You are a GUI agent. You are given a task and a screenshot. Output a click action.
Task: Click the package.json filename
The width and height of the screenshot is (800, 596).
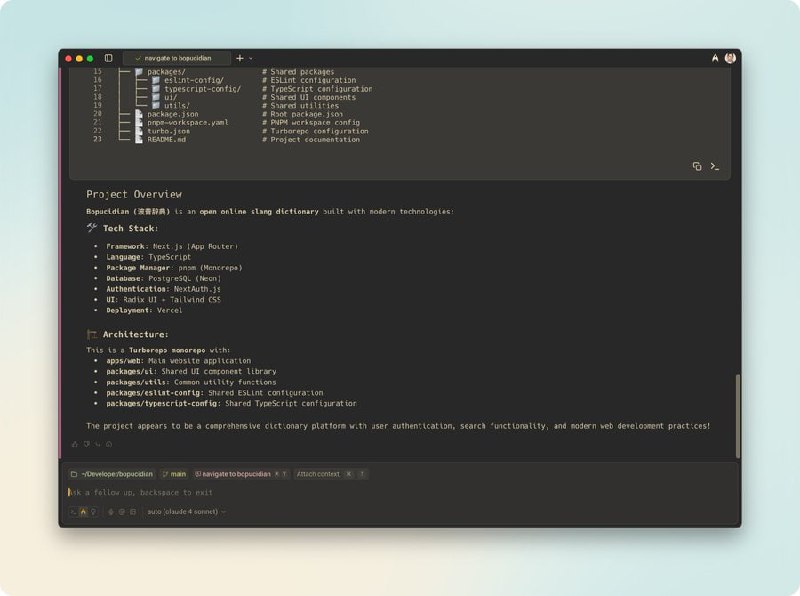(x=173, y=114)
